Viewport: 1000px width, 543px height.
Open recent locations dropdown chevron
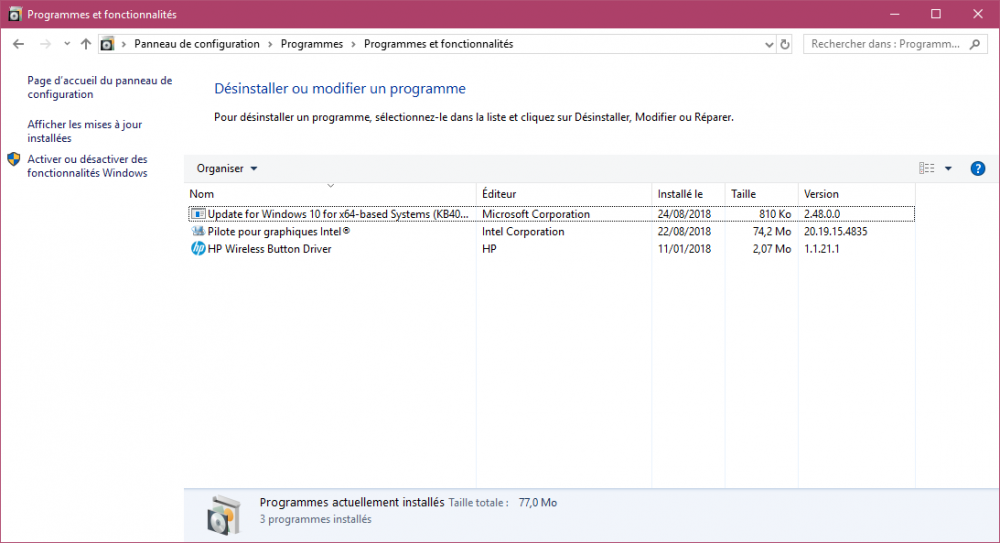(66, 44)
